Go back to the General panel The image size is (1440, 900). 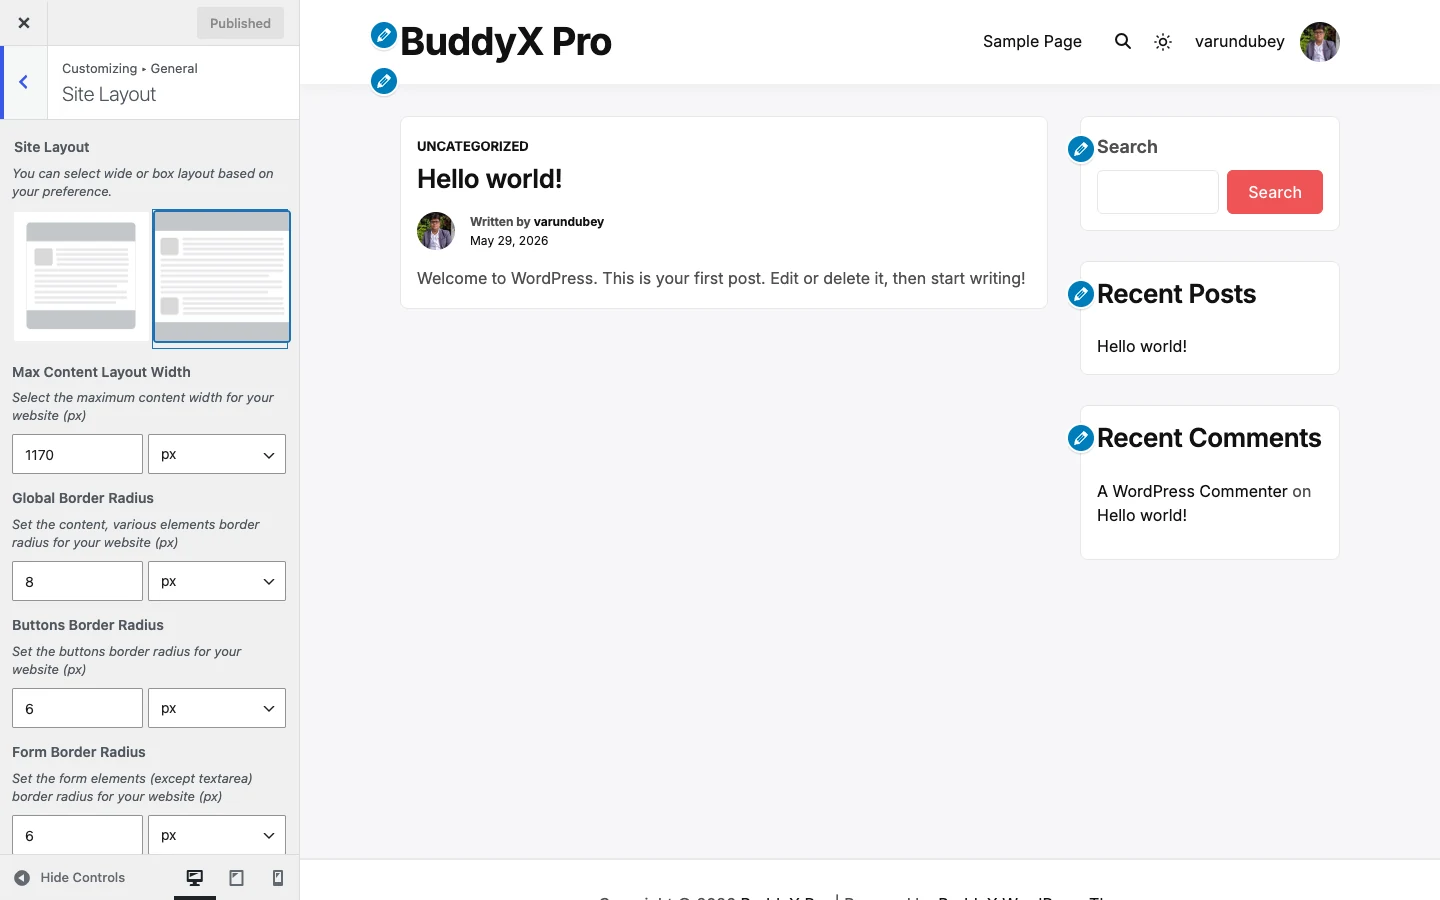coord(24,82)
